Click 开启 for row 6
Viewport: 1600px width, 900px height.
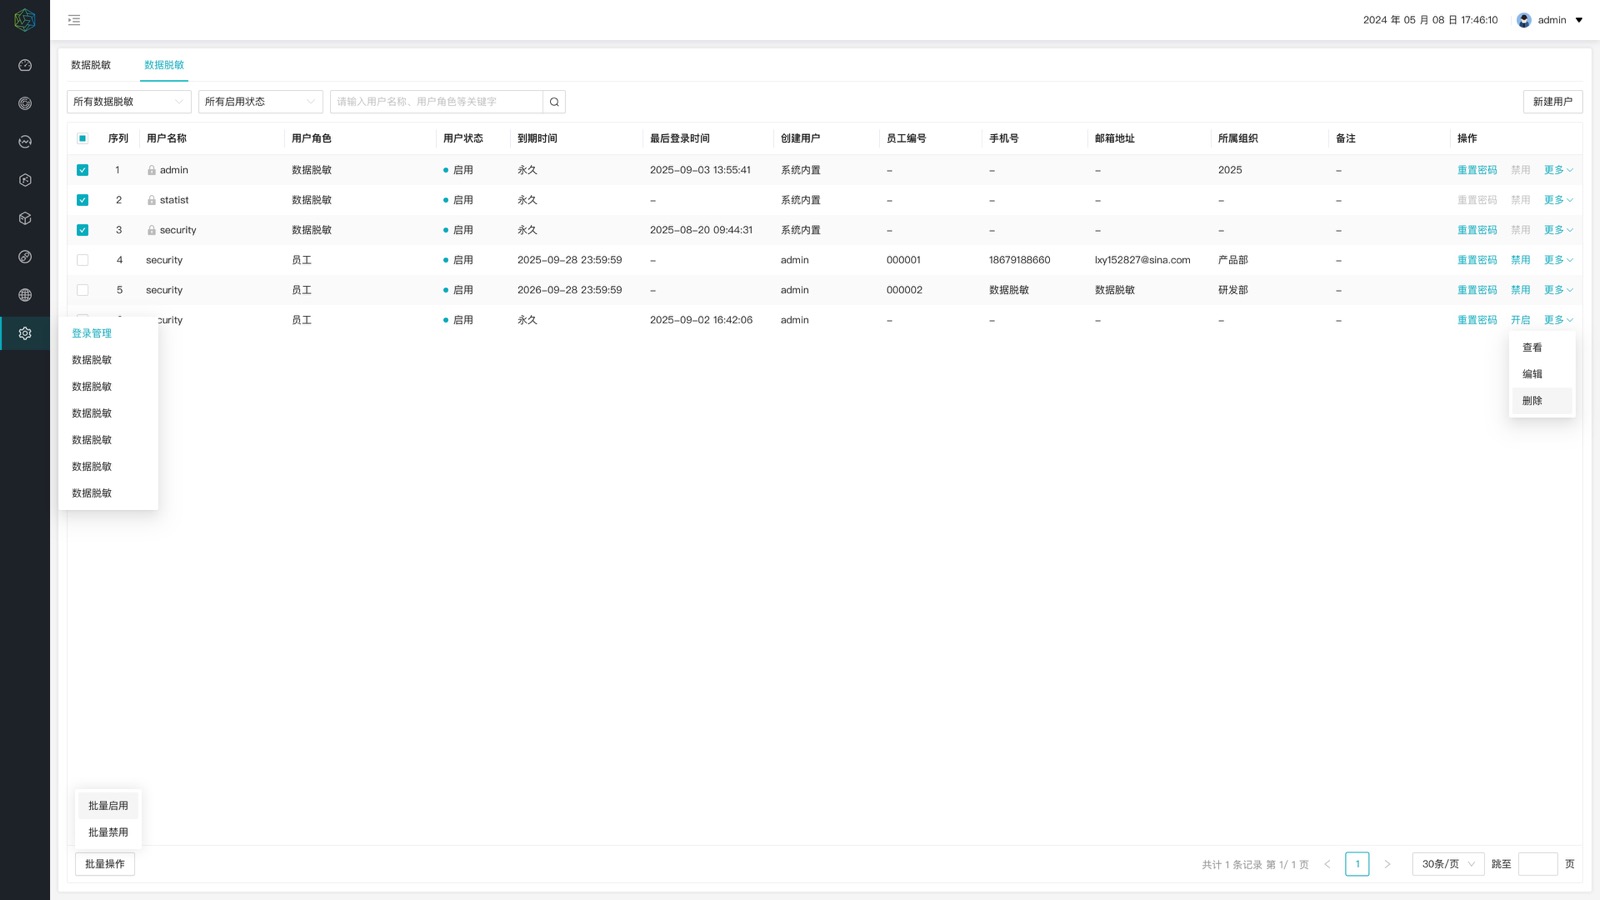click(1521, 320)
